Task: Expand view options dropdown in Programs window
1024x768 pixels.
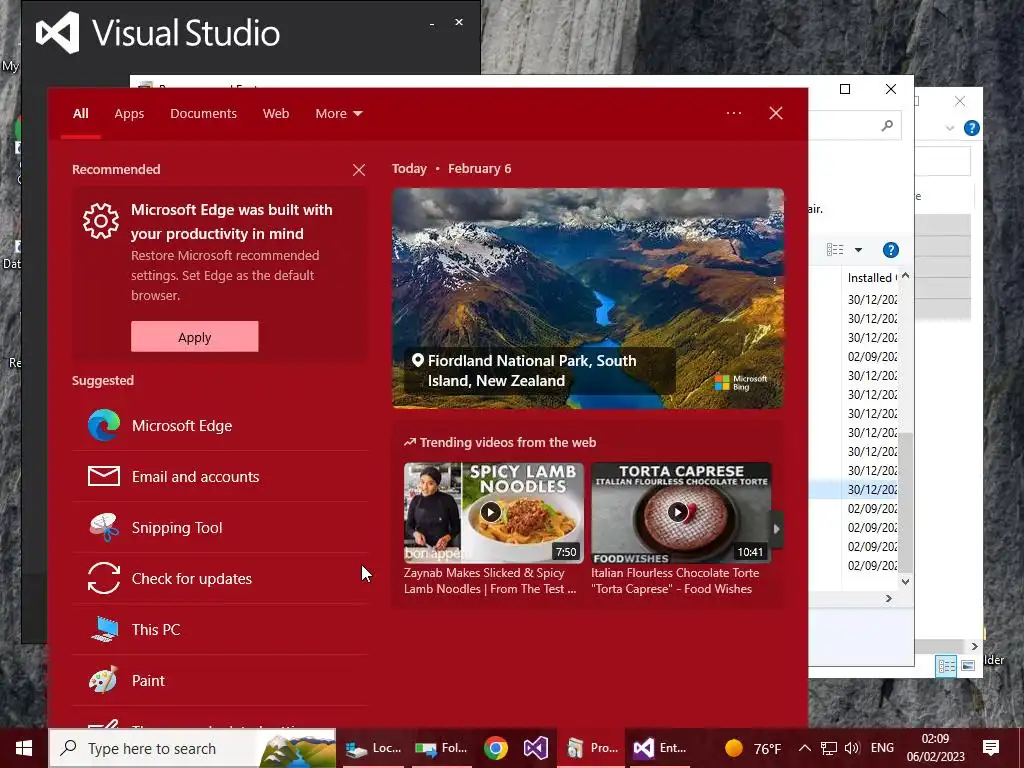Action: (x=859, y=249)
